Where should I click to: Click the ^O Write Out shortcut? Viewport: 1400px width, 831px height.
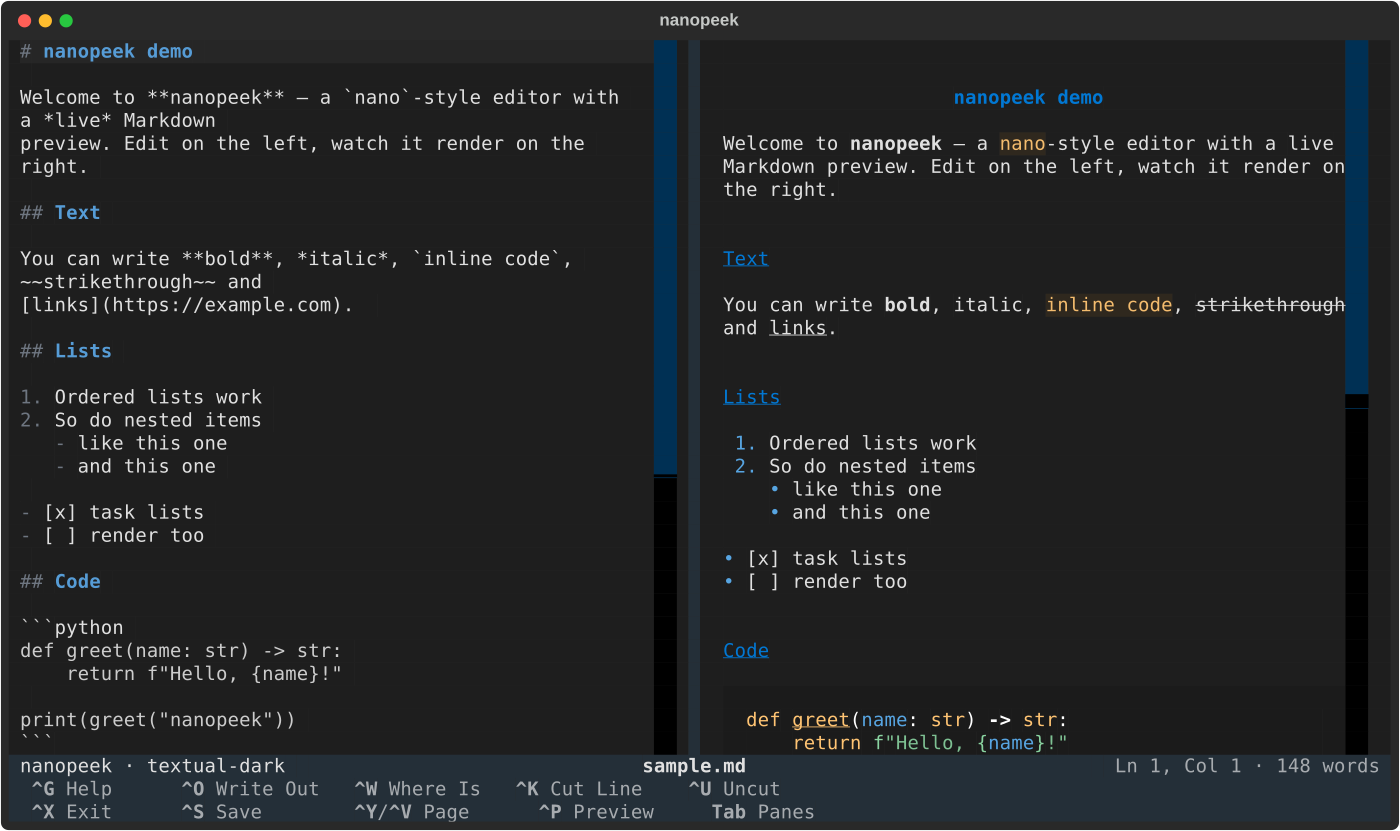(x=250, y=789)
